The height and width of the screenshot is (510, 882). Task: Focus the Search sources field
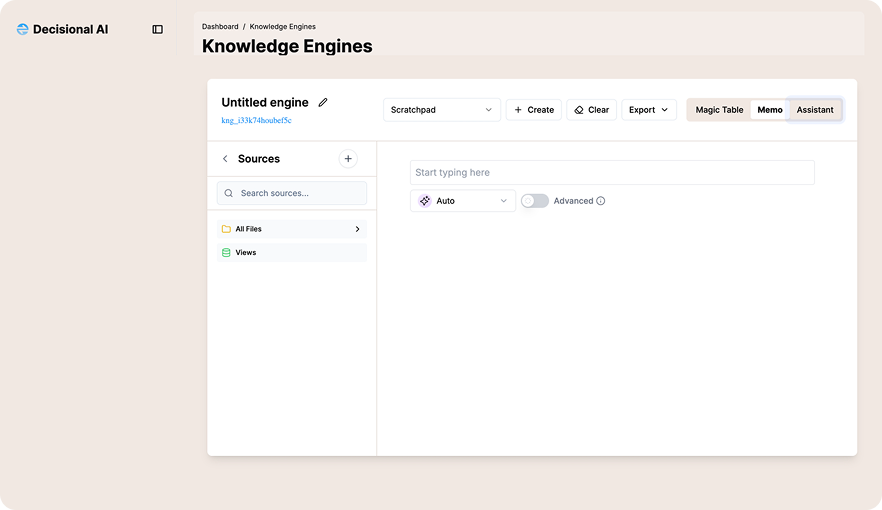pos(292,193)
